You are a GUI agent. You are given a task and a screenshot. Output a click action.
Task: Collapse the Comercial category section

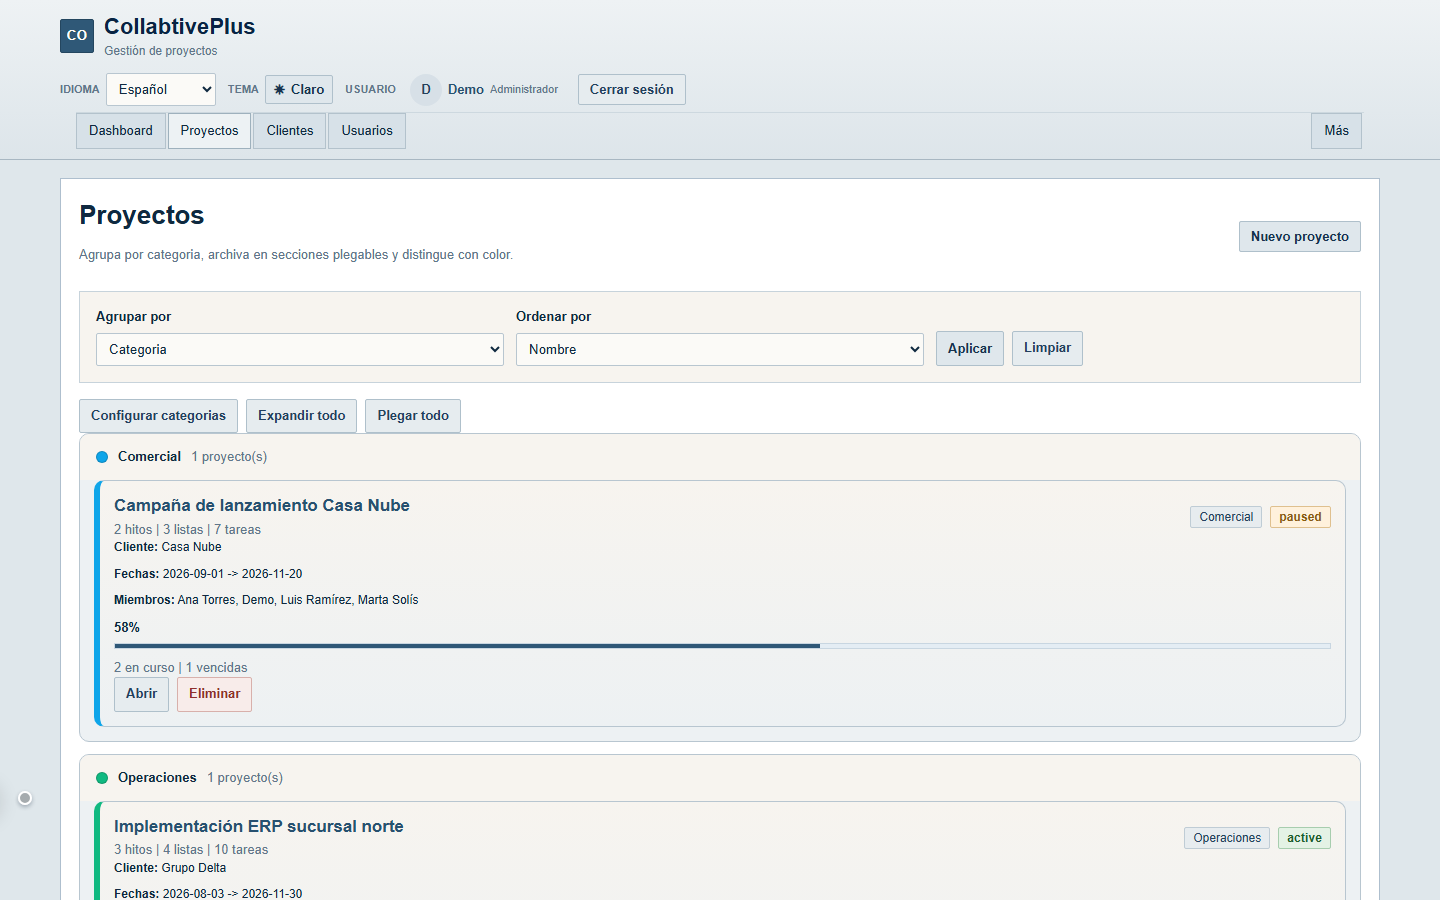tap(720, 457)
